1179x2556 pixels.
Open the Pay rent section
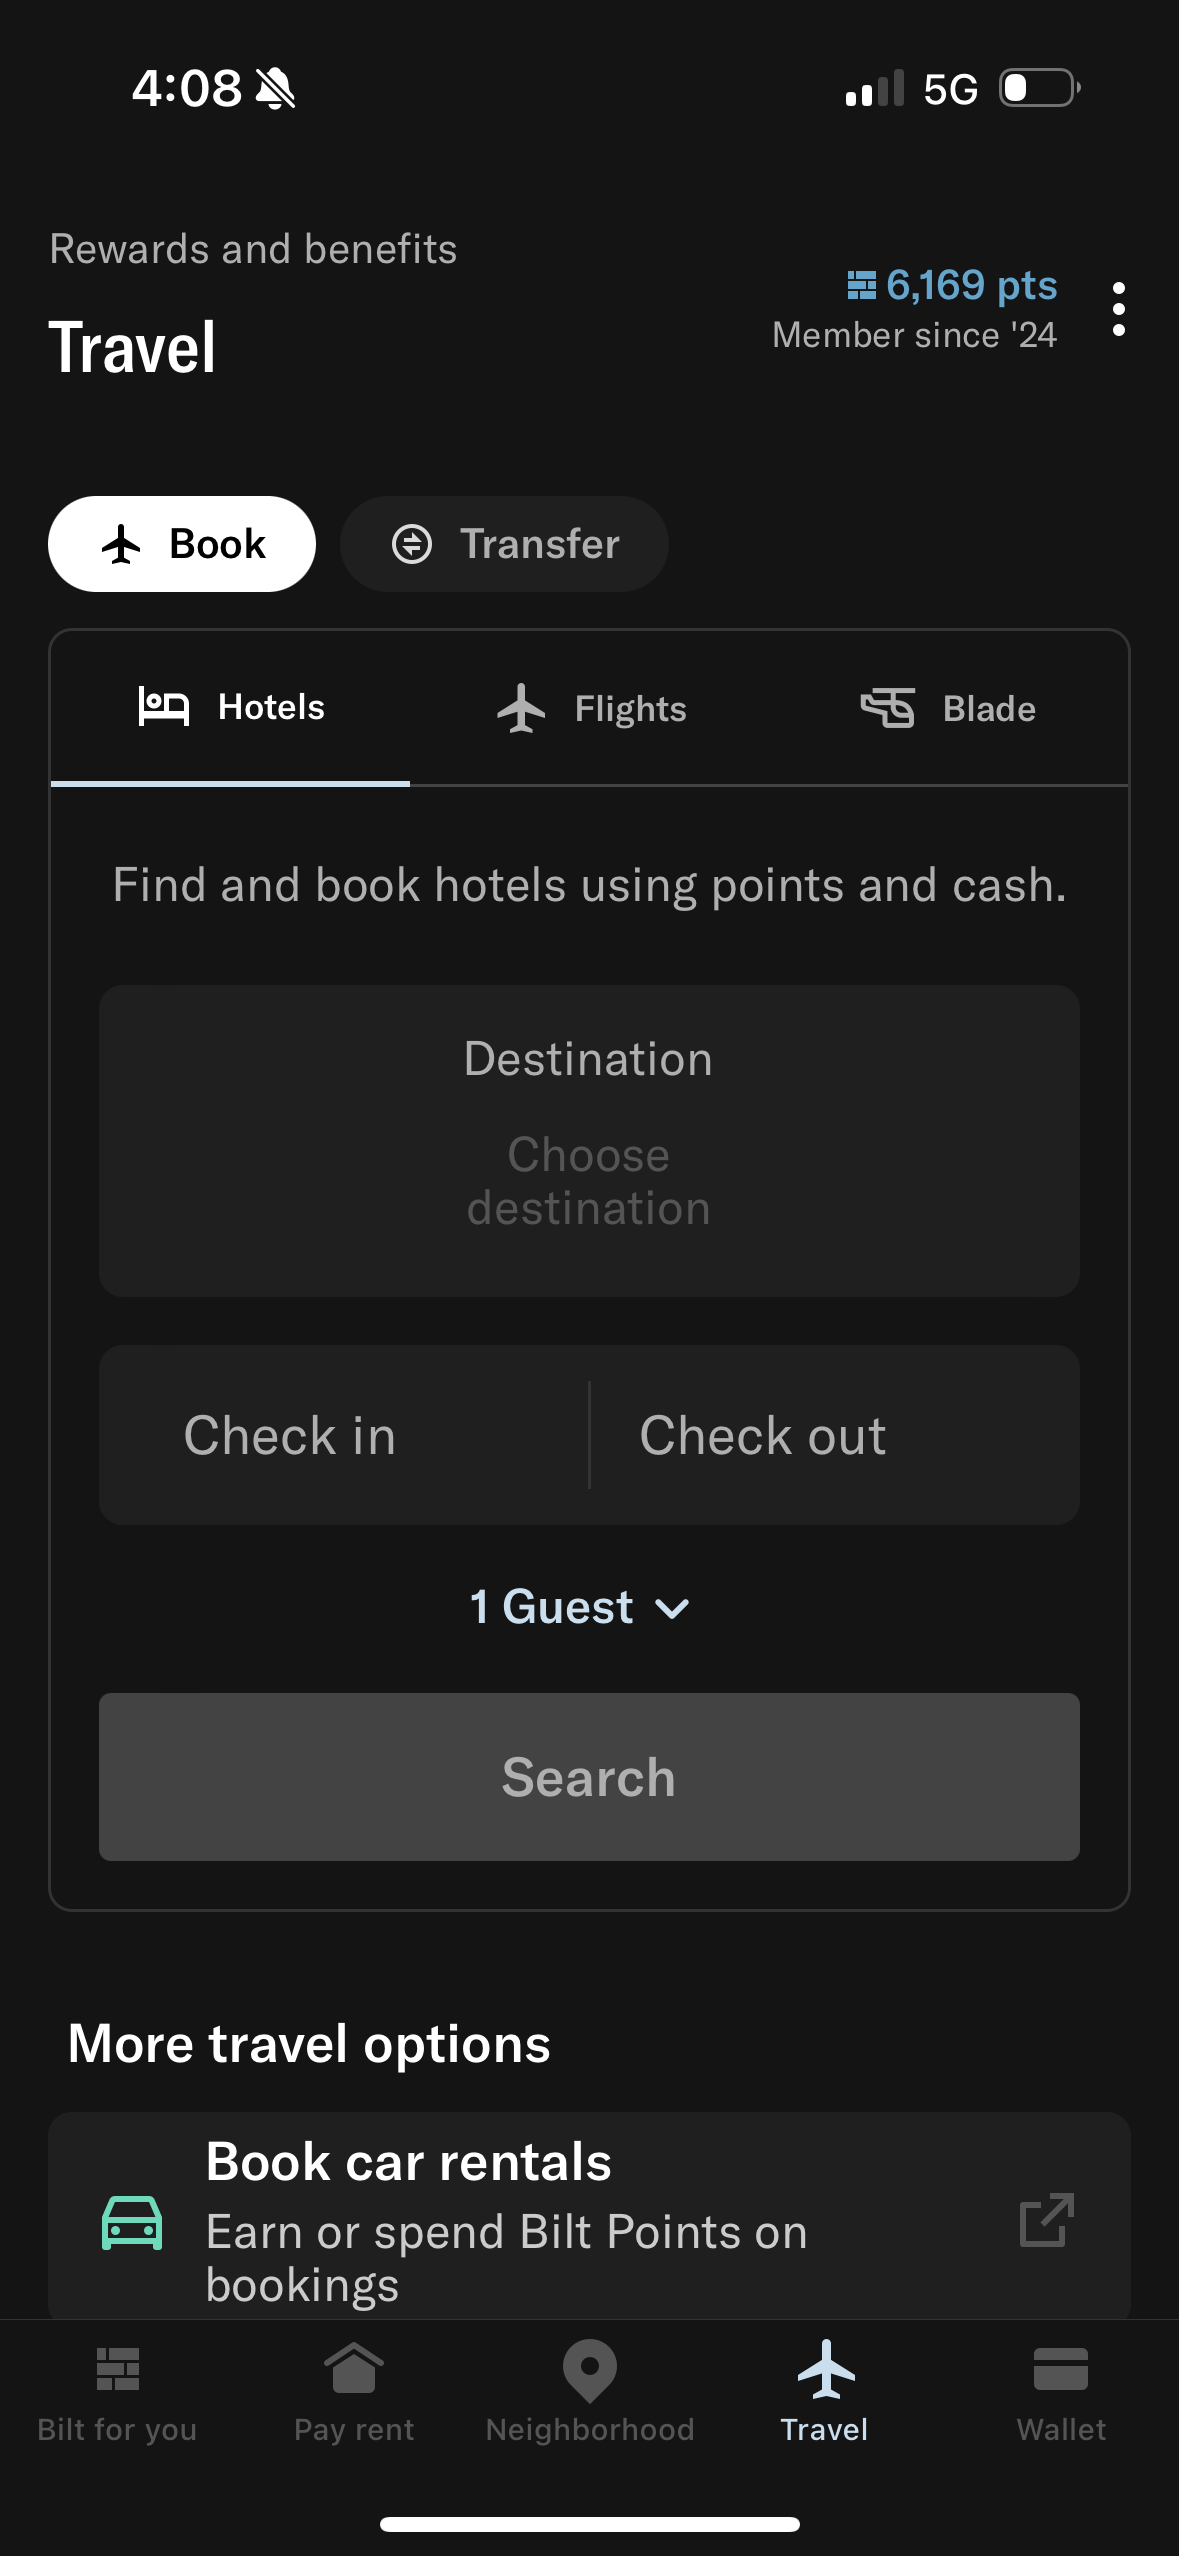(x=354, y=2392)
